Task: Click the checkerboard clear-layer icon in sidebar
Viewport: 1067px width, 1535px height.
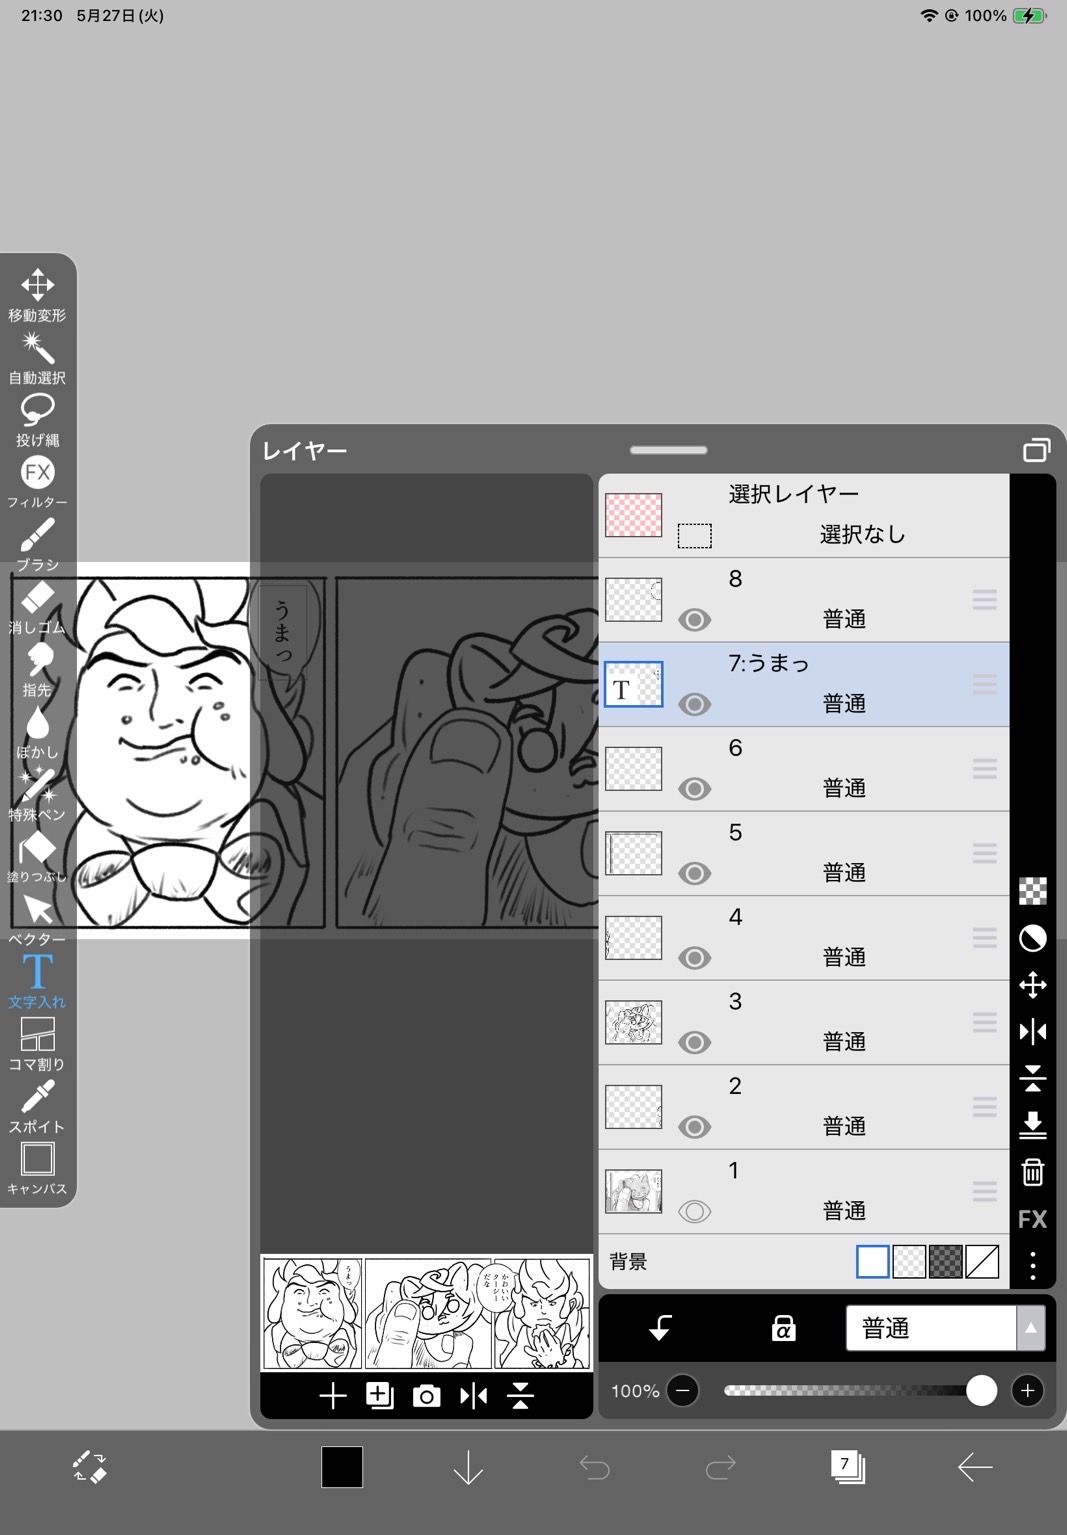Action: pyautogui.click(x=1033, y=891)
